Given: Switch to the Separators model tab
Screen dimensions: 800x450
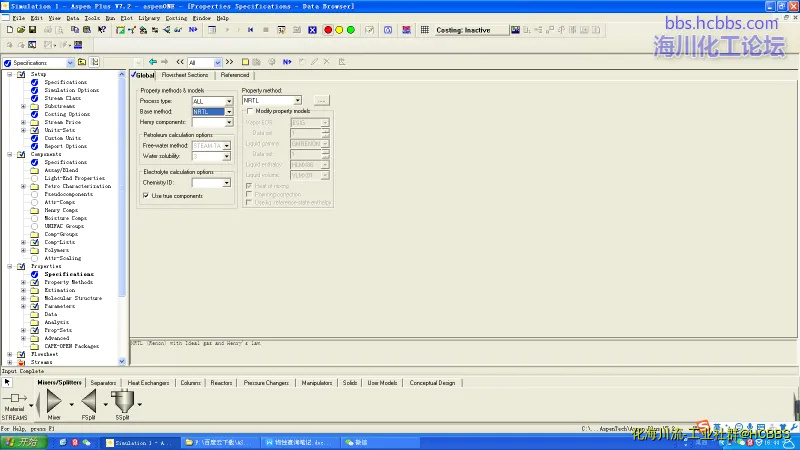Looking at the screenshot, I should point(103,383).
